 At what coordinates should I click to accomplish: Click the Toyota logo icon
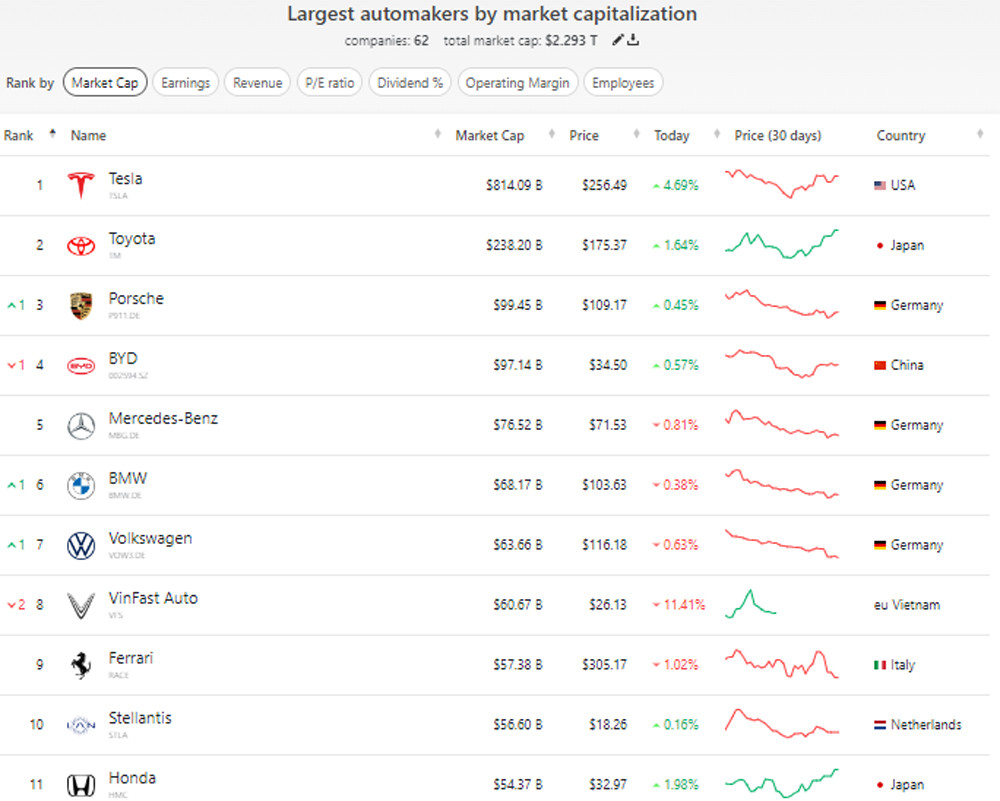pyautogui.click(x=80, y=245)
